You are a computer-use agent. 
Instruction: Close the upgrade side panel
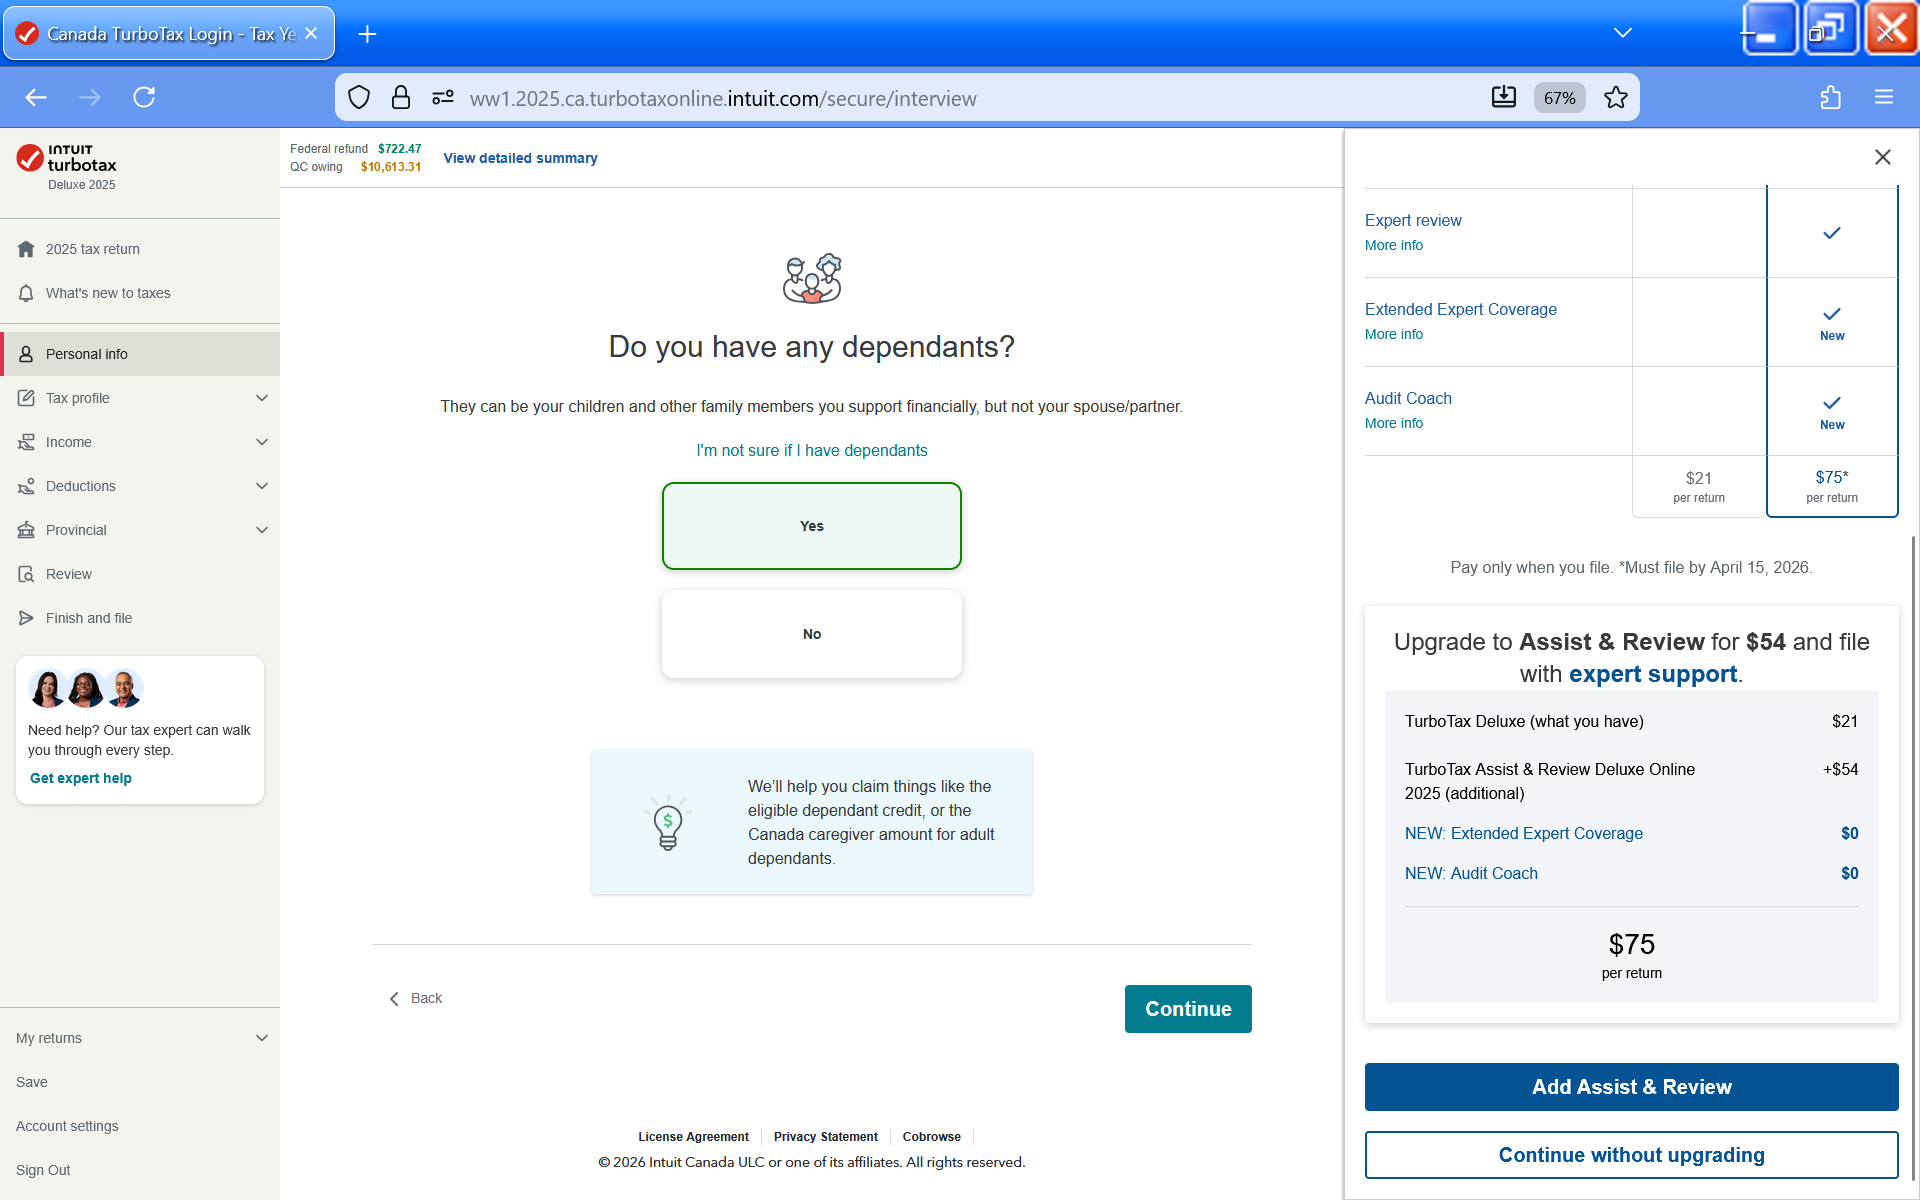coord(1882,157)
